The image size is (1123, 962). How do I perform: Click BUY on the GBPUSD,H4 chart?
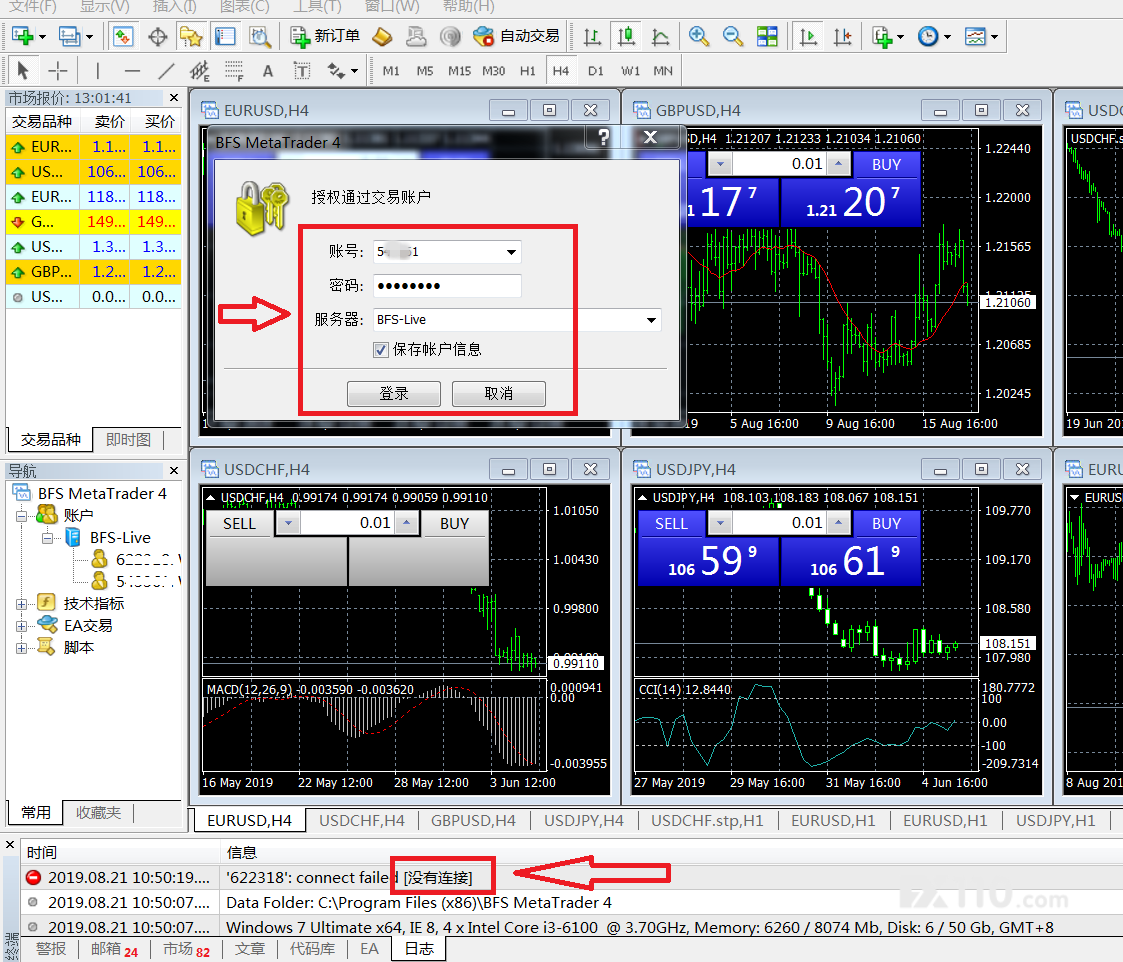[x=887, y=165]
